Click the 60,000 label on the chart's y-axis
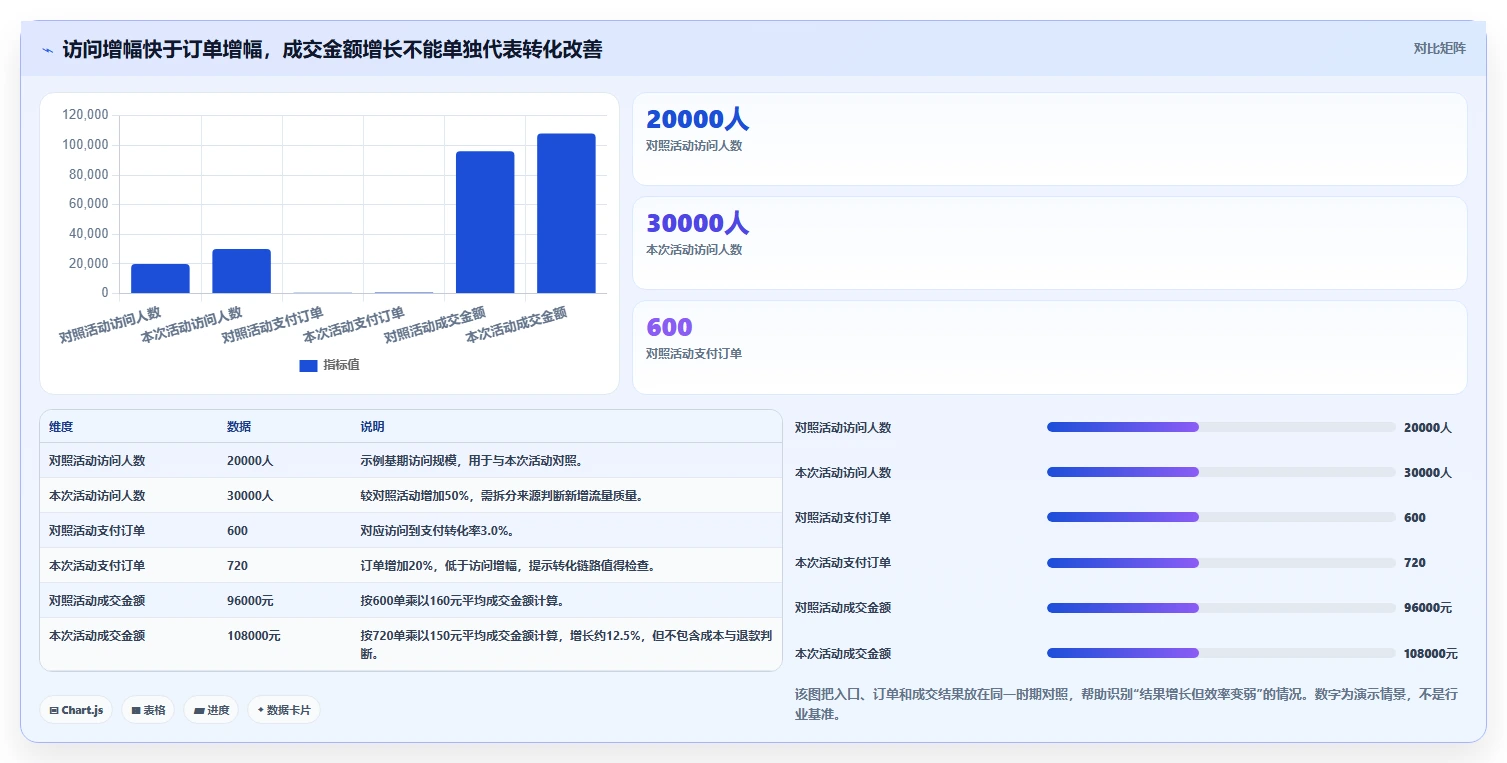The height and width of the screenshot is (763, 1507). pos(89,204)
